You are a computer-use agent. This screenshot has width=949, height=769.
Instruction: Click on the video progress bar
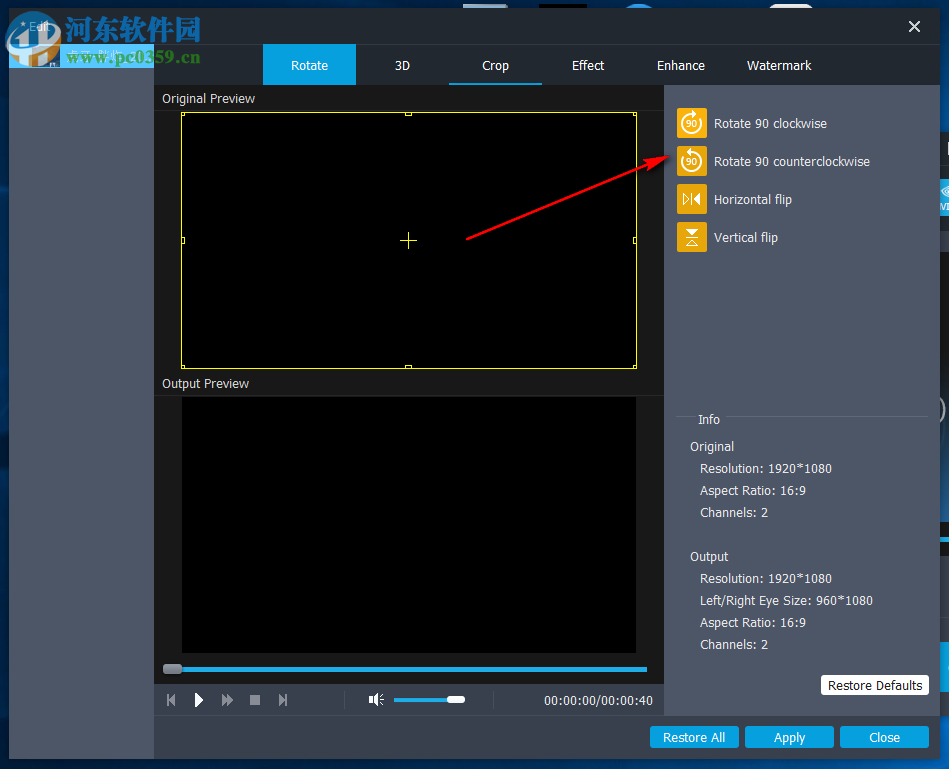[405, 669]
